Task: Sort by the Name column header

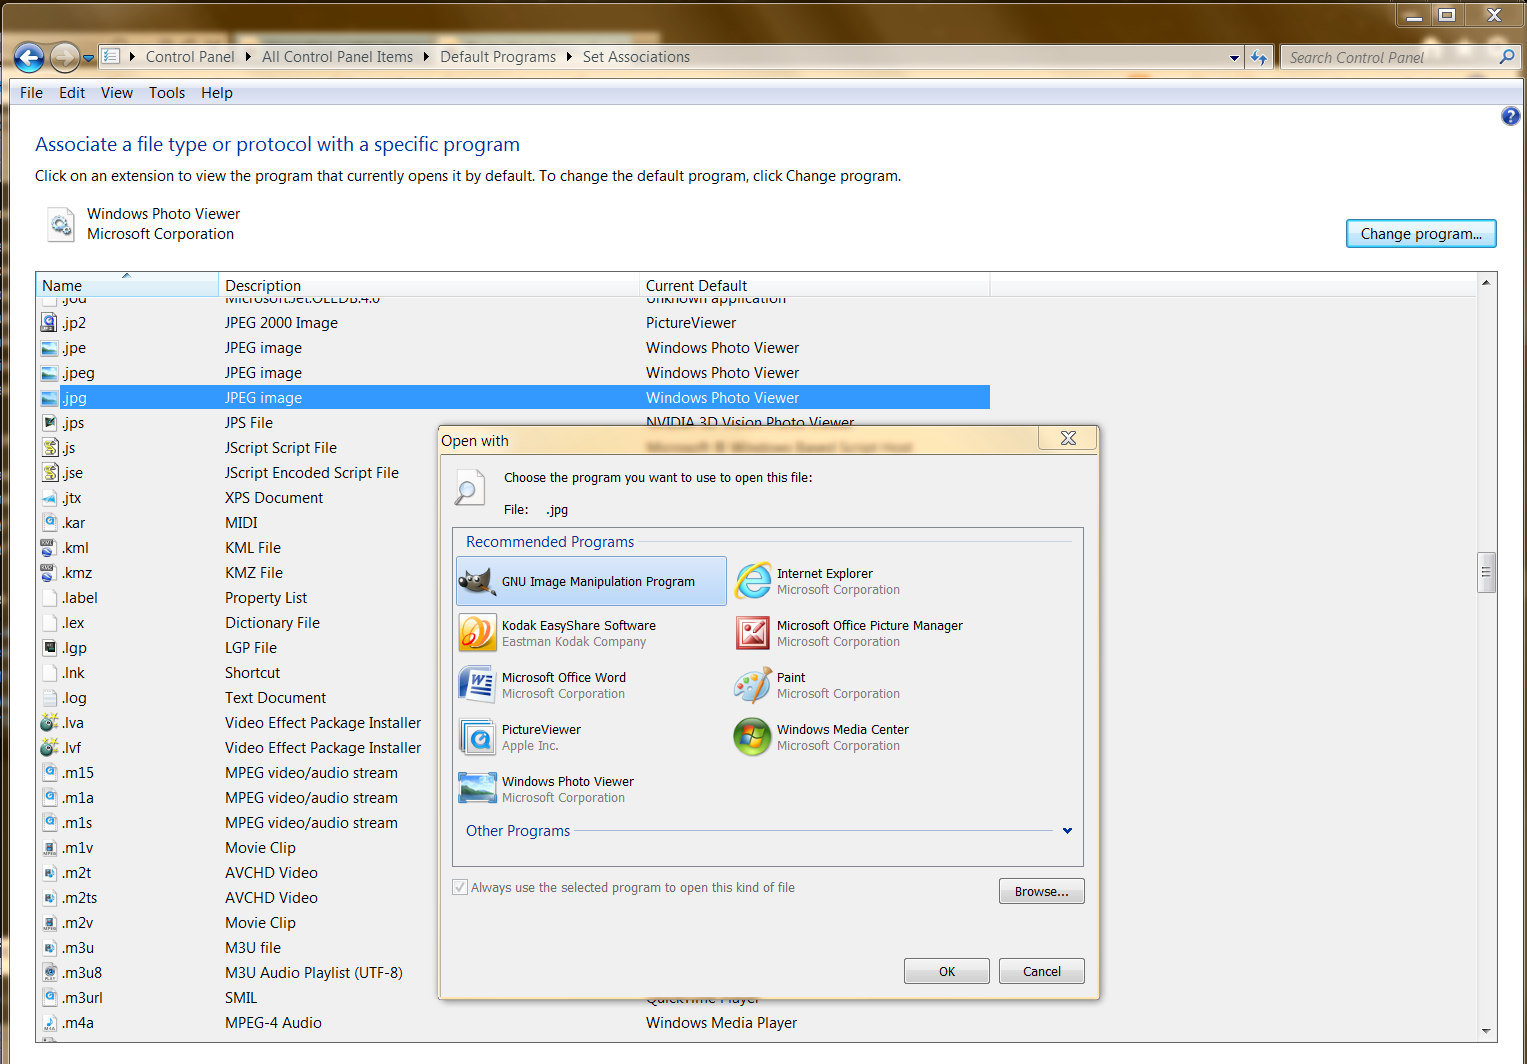Action: [127, 285]
